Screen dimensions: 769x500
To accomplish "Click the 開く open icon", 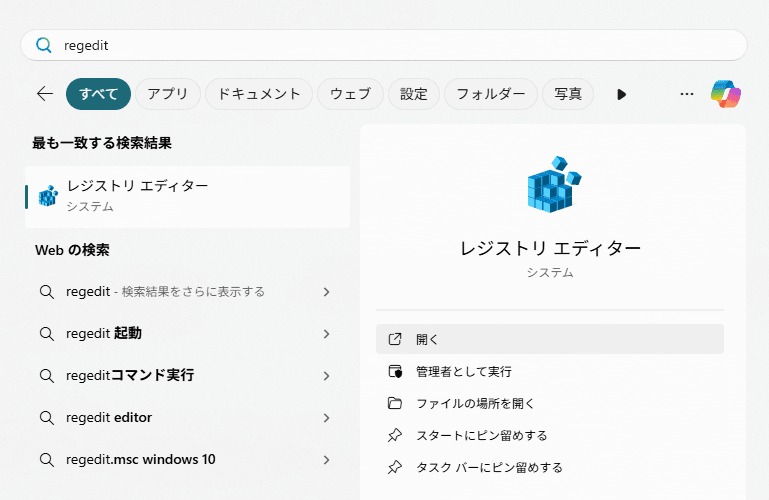I will tap(395, 339).
